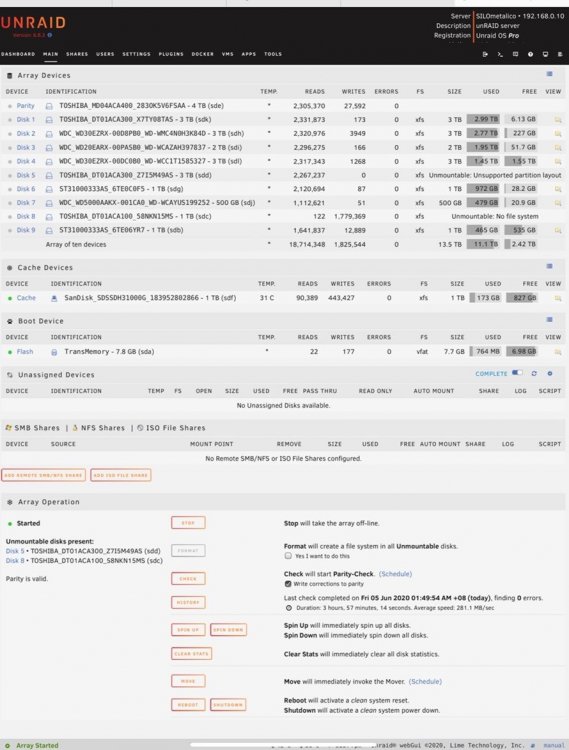Toggle Cache Devices view icon in header
This screenshot has width=569, height=750.
point(549,266)
